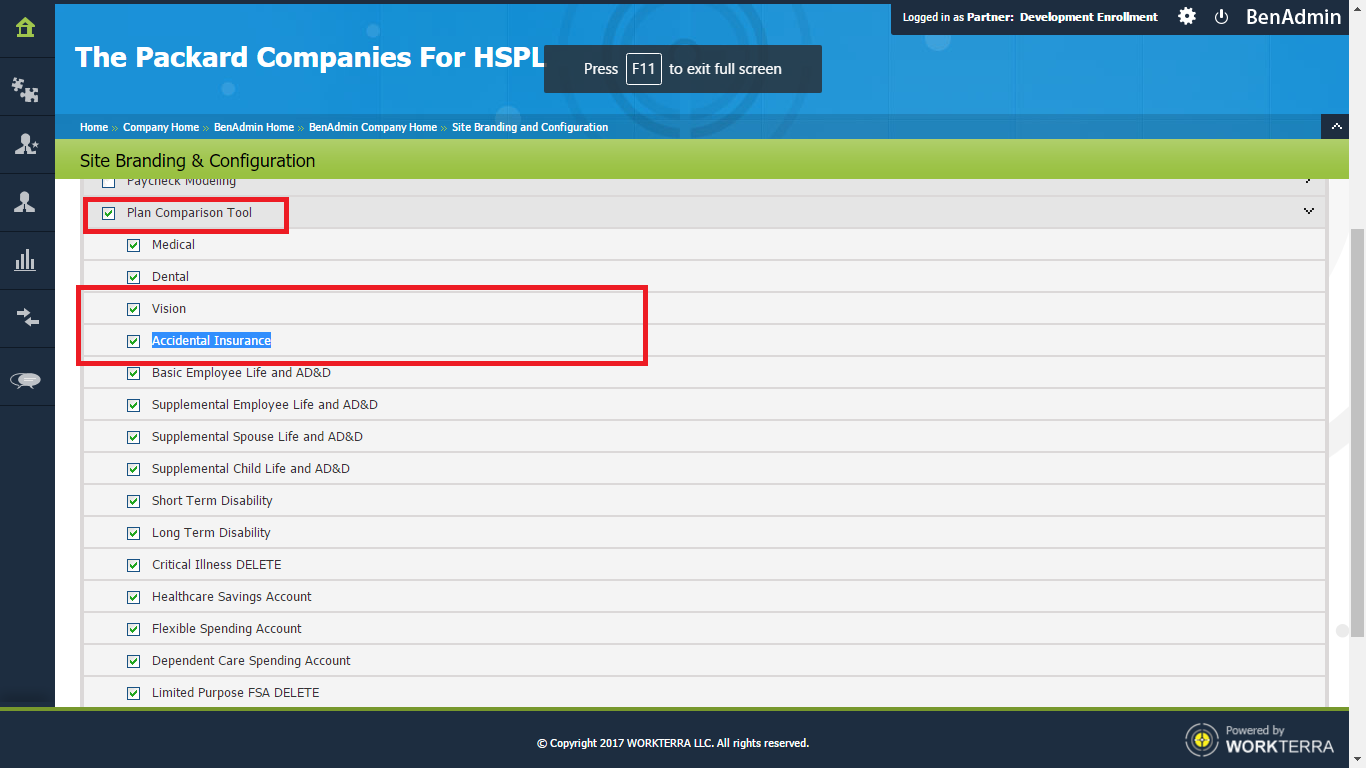Click the Vision row label
The width and height of the screenshot is (1366, 768).
[169, 309]
